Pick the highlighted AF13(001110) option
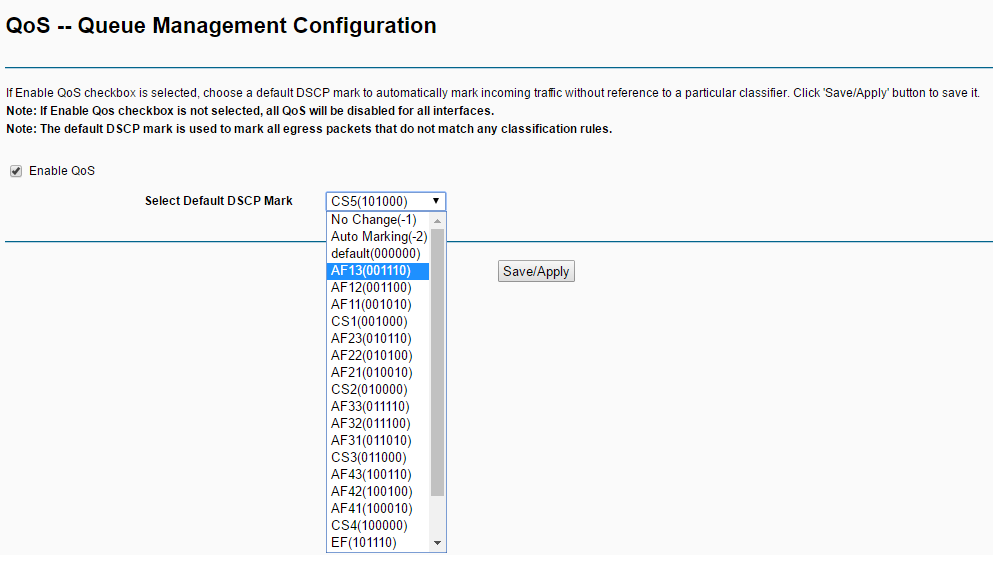This screenshot has height=585, width=993. point(378,271)
